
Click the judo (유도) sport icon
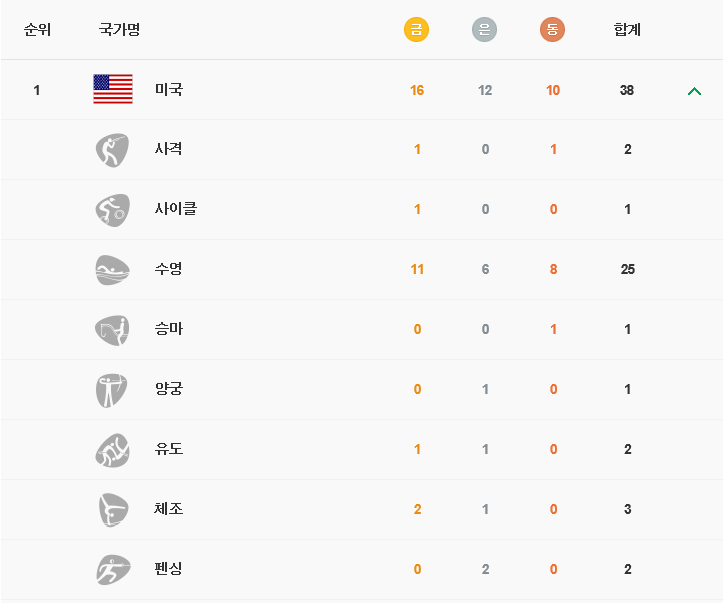pos(112,450)
